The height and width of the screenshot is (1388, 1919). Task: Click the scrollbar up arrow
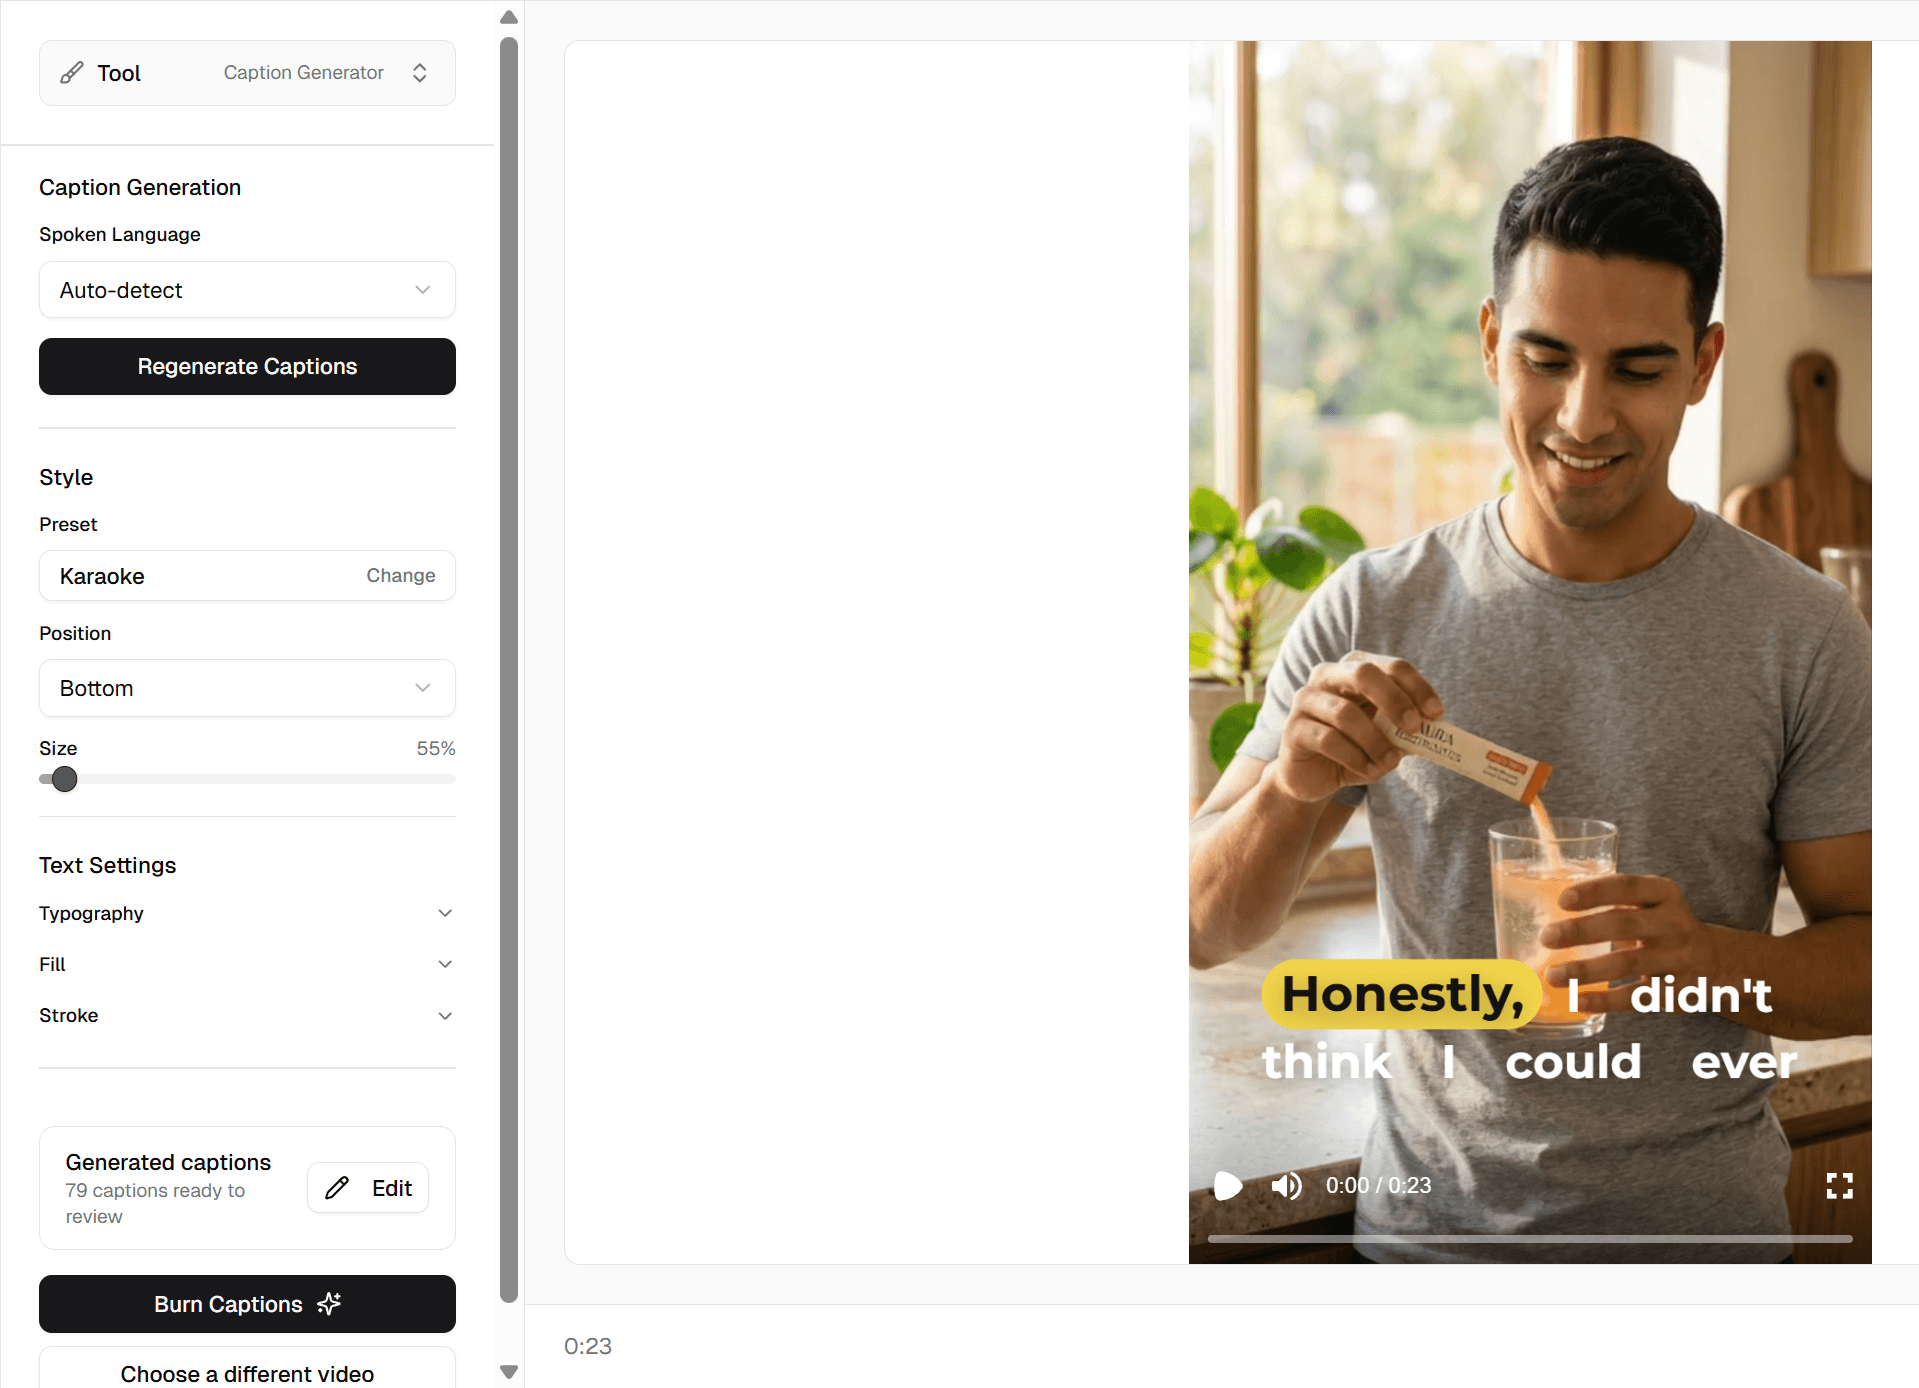pyautogui.click(x=509, y=17)
